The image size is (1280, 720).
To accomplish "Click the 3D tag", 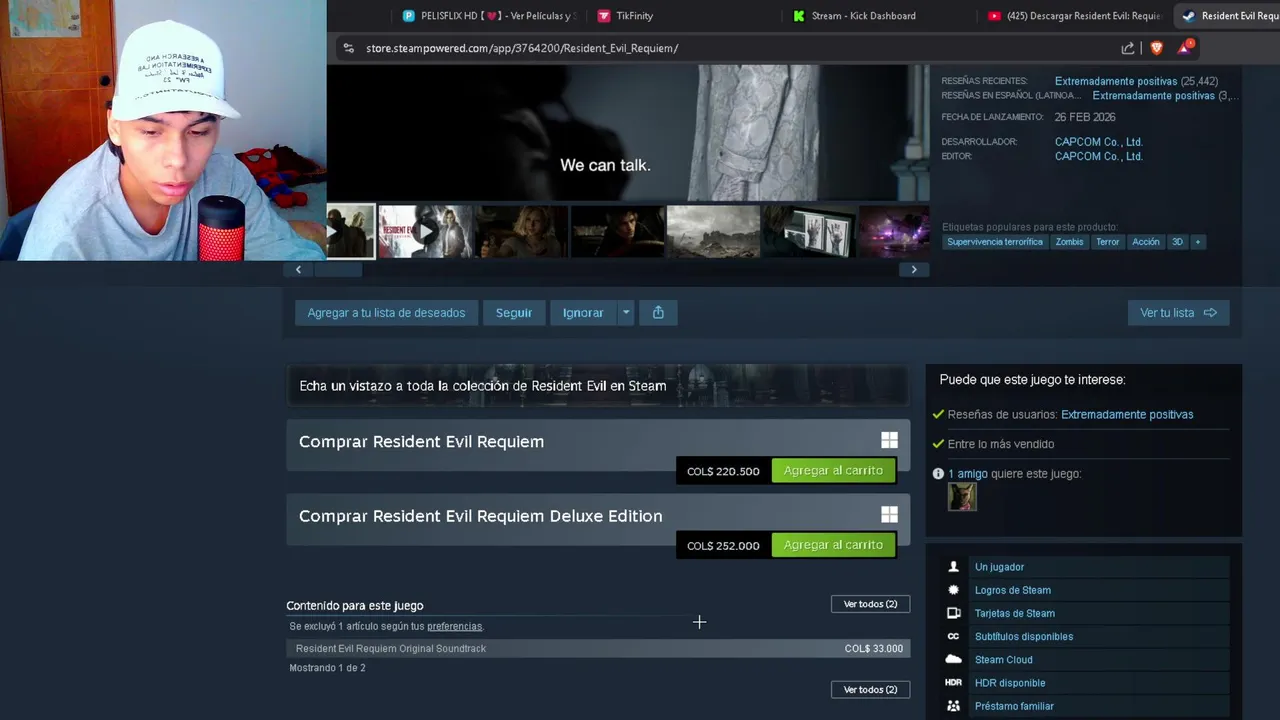I will click(x=1177, y=242).
